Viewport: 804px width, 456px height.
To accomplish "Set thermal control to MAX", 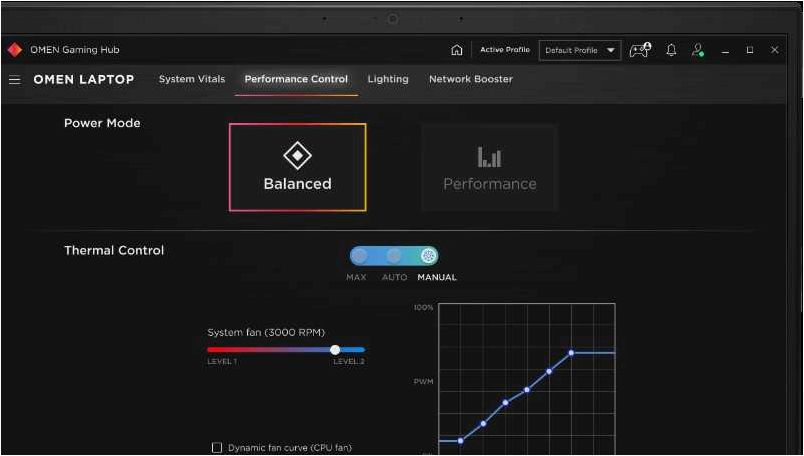I will [x=360, y=255].
